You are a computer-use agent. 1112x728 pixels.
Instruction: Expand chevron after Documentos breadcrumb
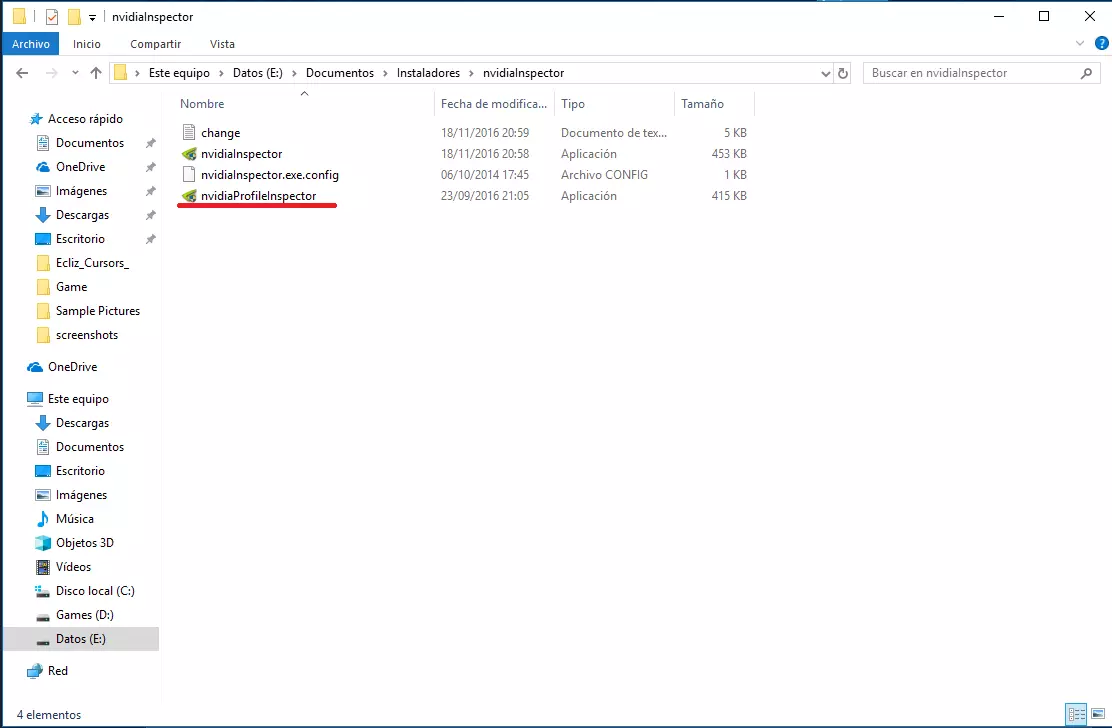pos(385,73)
